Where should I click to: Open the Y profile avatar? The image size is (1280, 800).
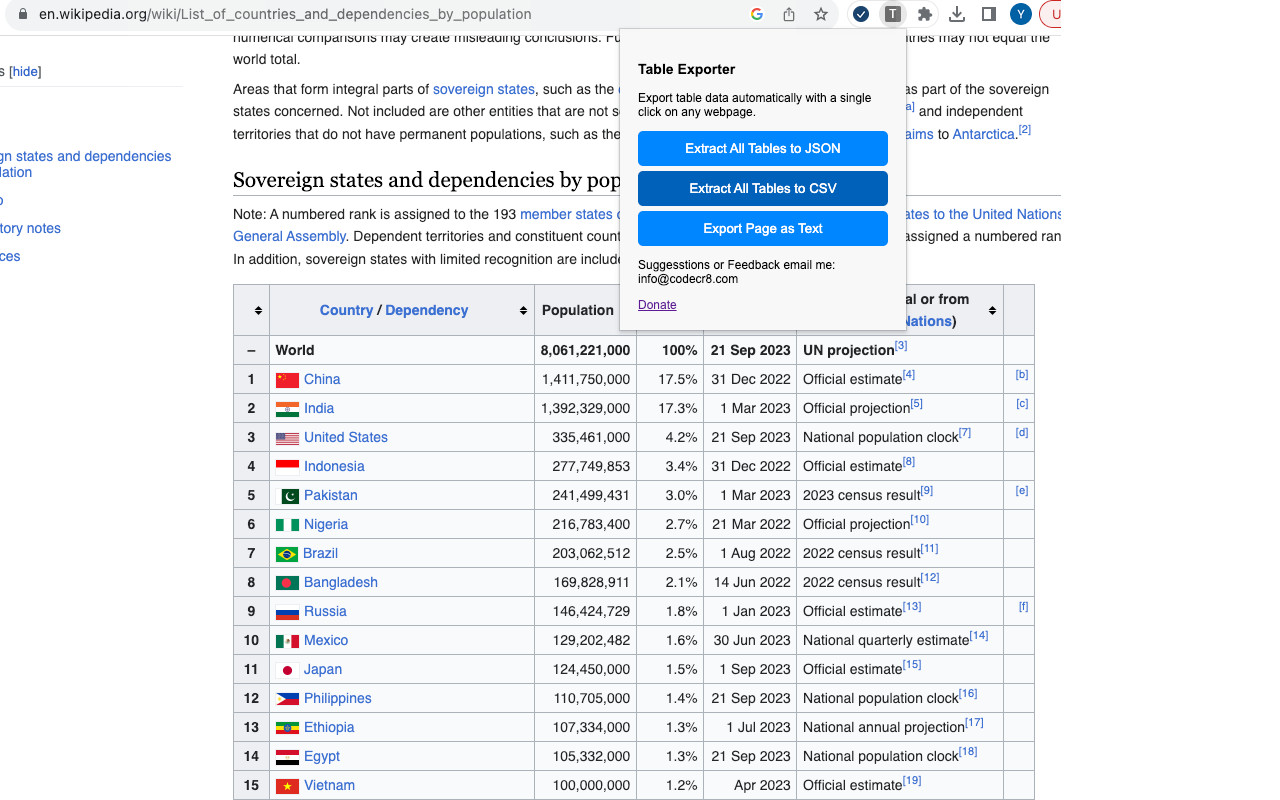tap(1021, 14)
